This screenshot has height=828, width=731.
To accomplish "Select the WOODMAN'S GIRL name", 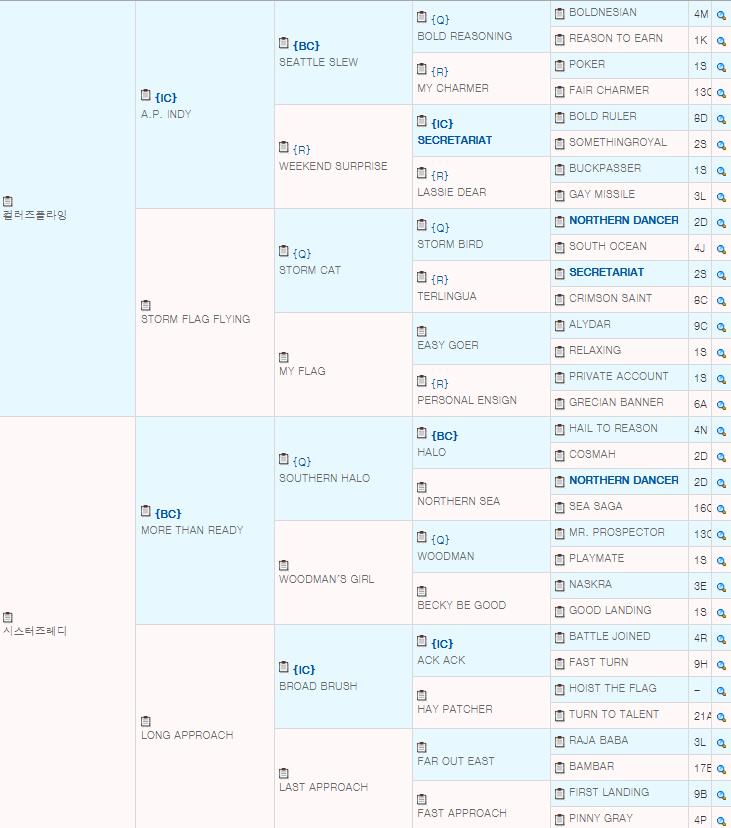I will (x=326, y=579).
